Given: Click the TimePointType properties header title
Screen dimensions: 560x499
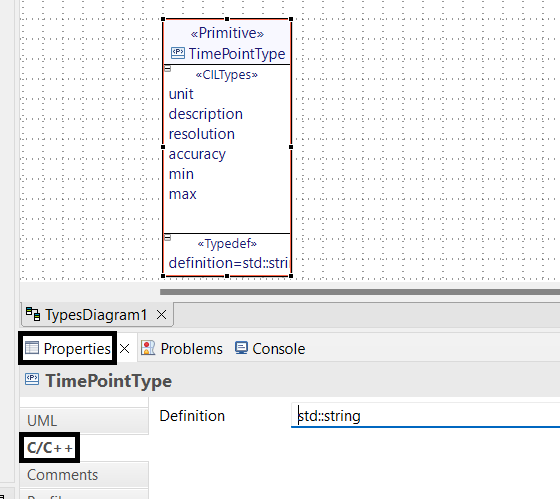Looking at the screenshot, I should [x=109, y=381].
